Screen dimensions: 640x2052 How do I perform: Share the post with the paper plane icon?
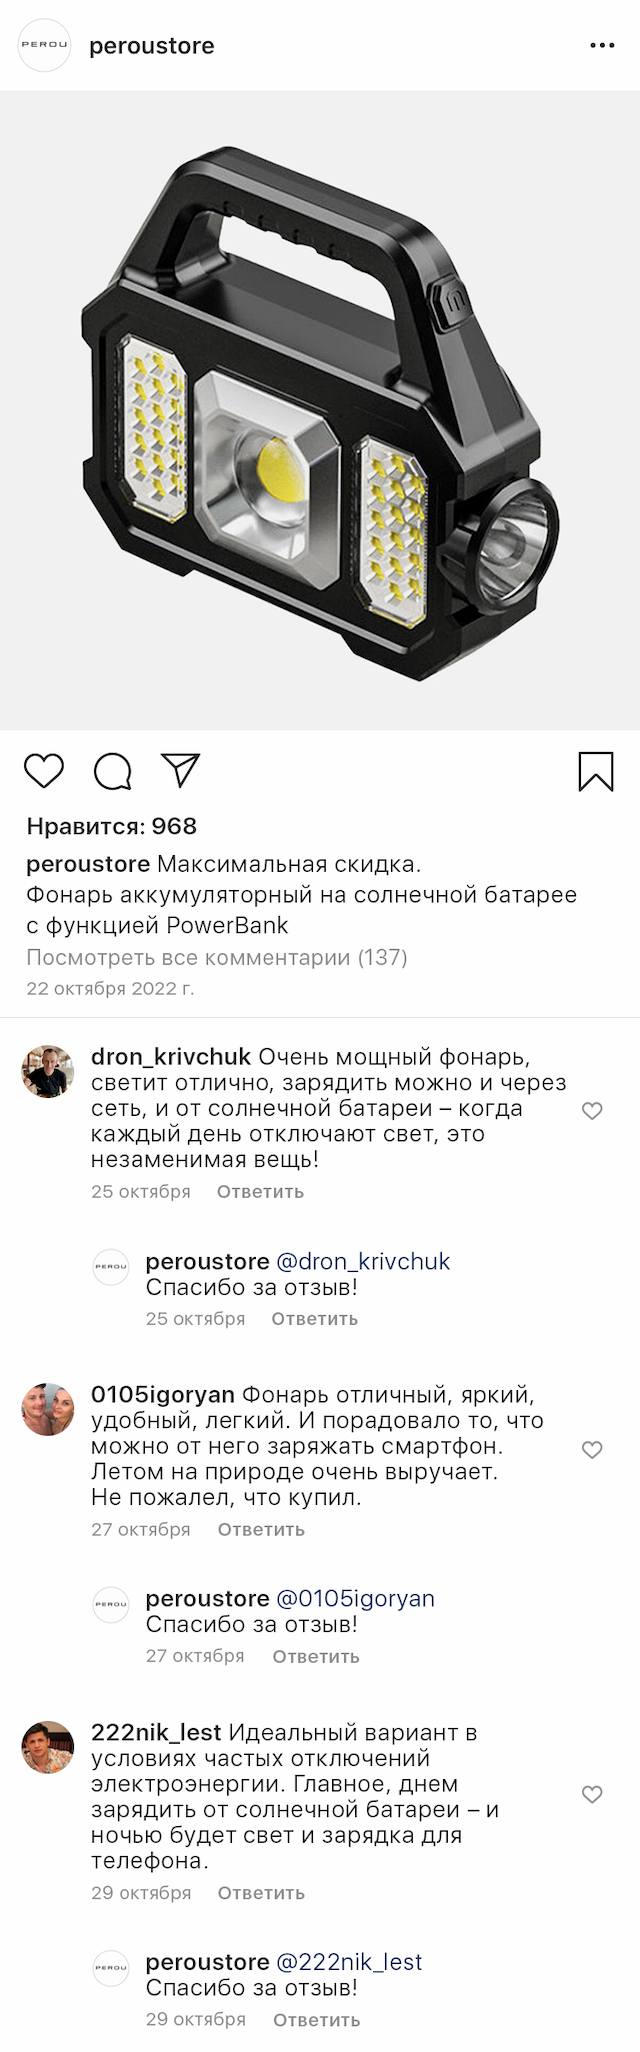[x=182, y=770]
